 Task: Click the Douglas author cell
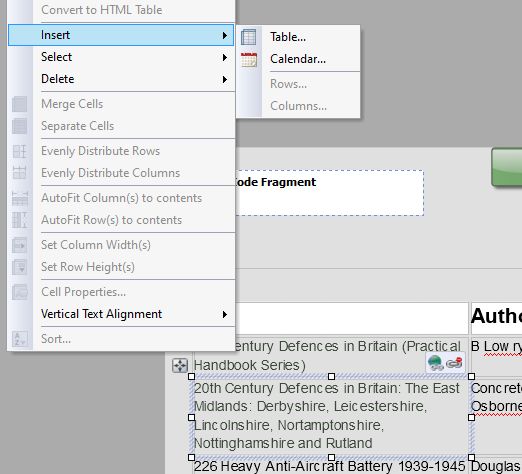496,466
